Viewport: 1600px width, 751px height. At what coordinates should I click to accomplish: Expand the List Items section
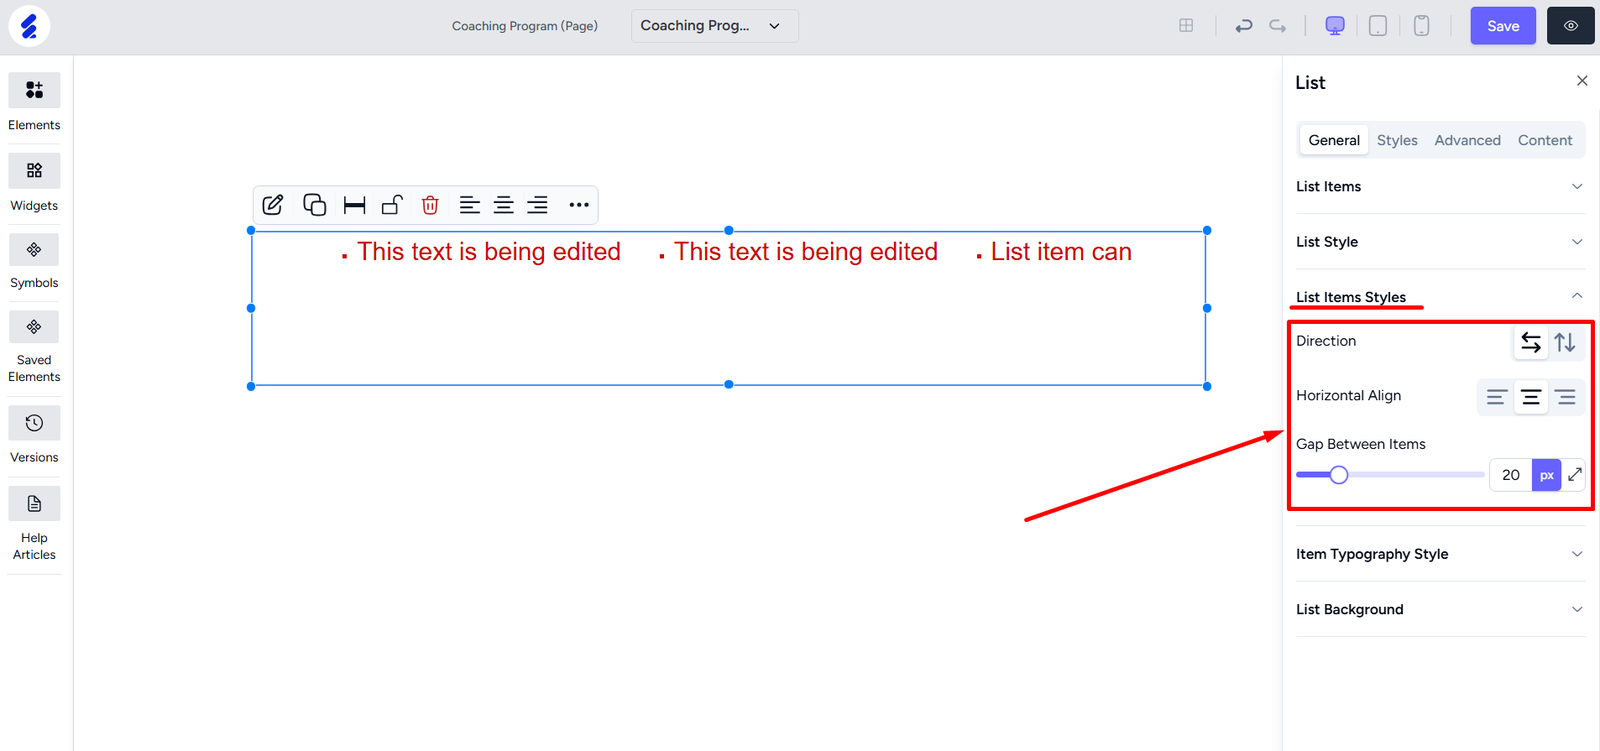tap(1439, 187)
